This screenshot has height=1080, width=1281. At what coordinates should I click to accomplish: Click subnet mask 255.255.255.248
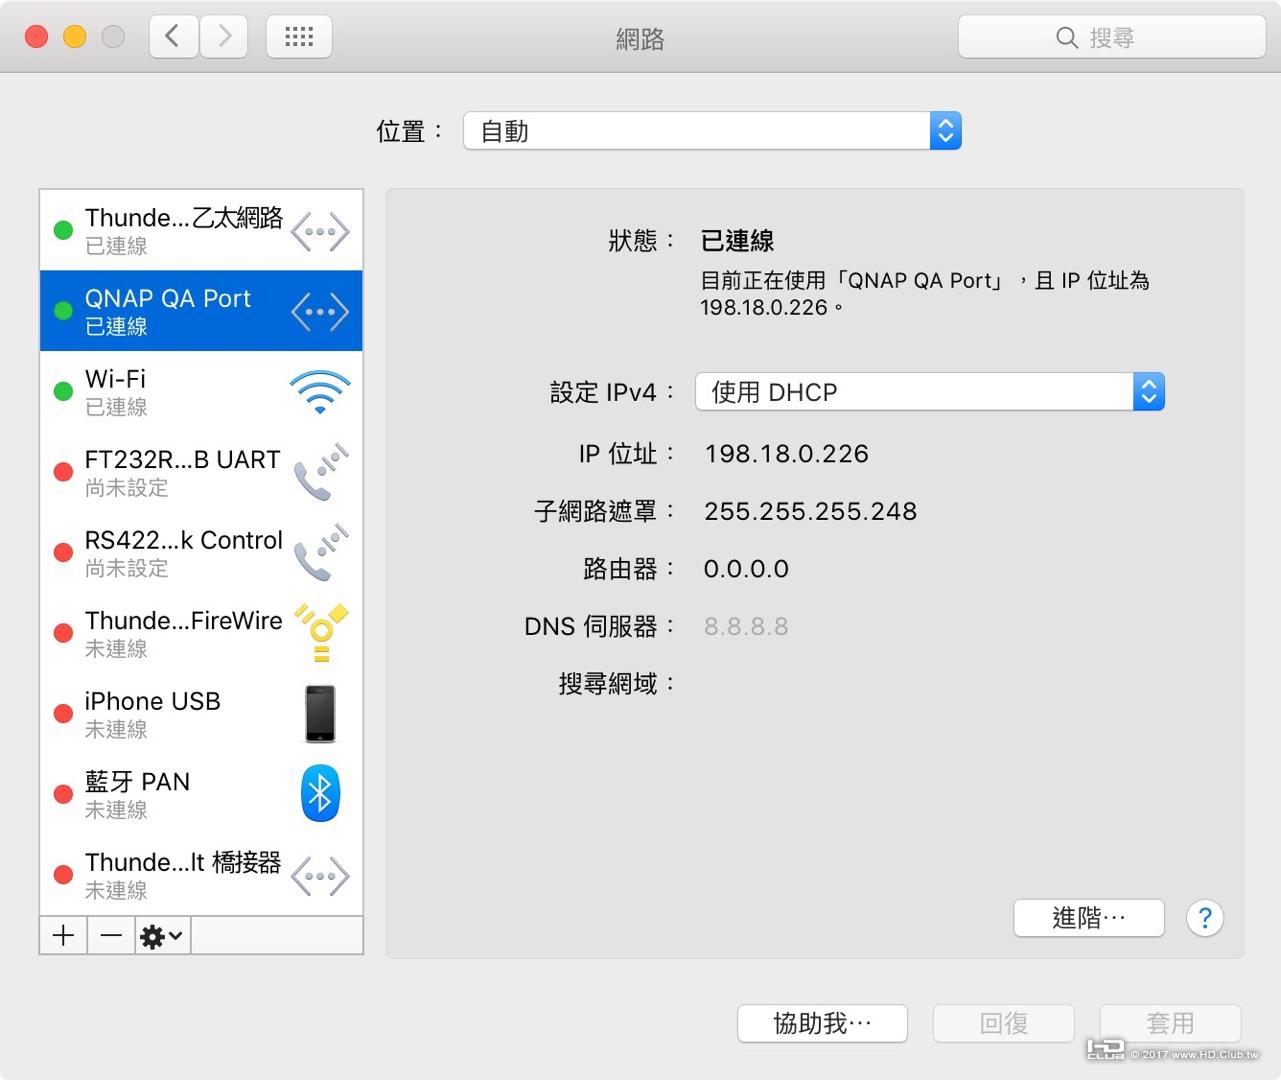(810, 511)
